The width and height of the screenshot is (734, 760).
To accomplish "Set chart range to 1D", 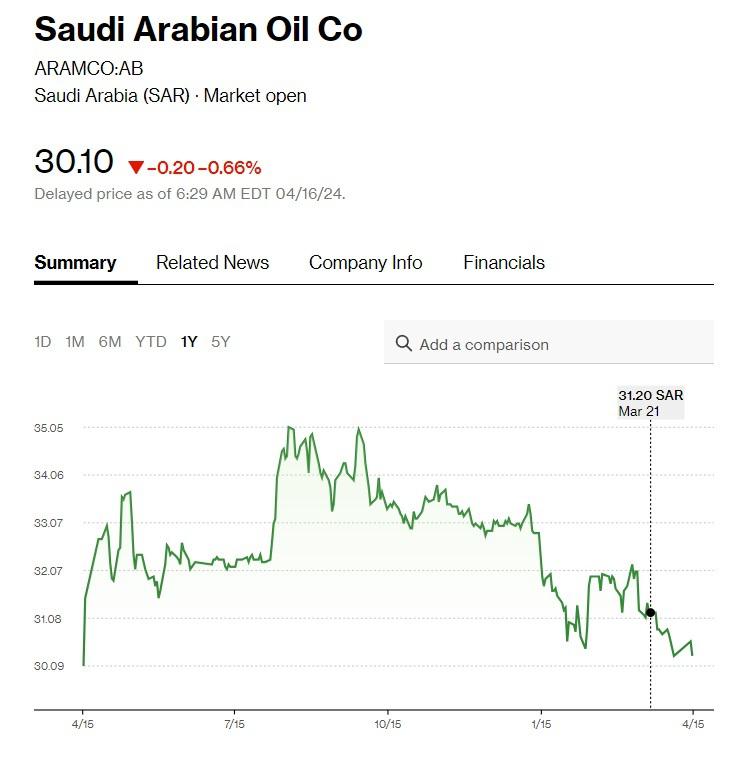I will (42, 342).
